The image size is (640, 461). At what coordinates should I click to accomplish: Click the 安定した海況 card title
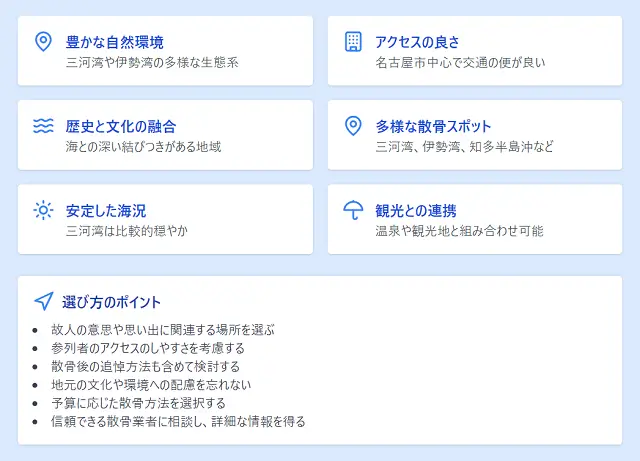(x=106, y=210)
